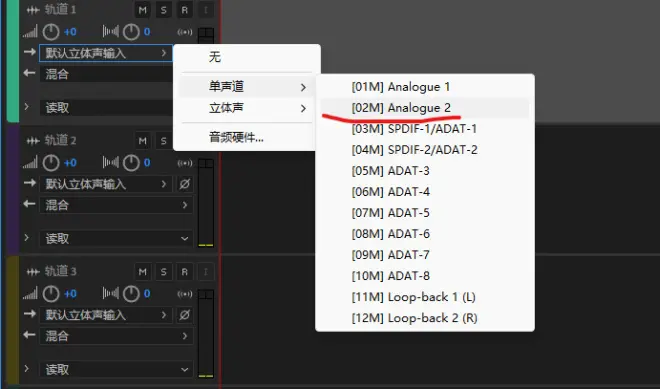Expand Track 3 automation lanes chevron
Viewport: 660px width, 389px height.
(27, 369)
